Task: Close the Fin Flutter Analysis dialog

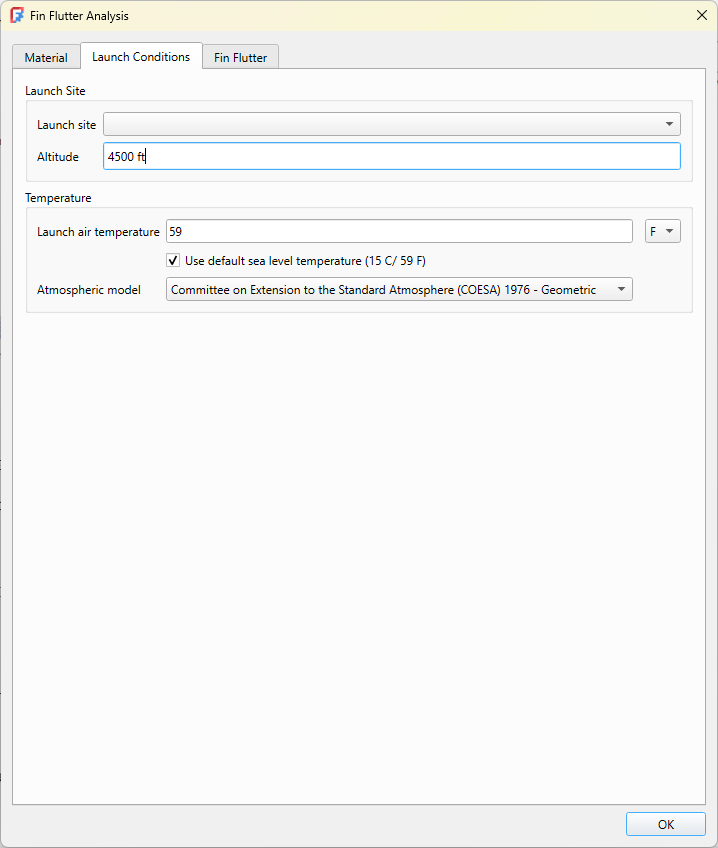Action: point(700,16)
